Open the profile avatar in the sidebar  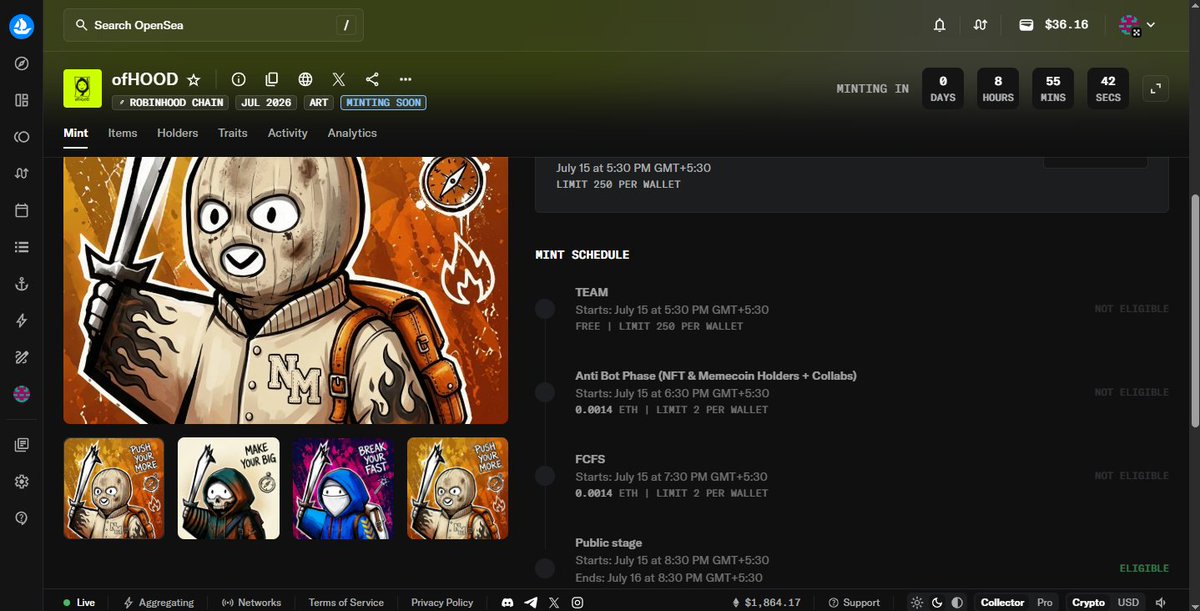pos(21,395)
